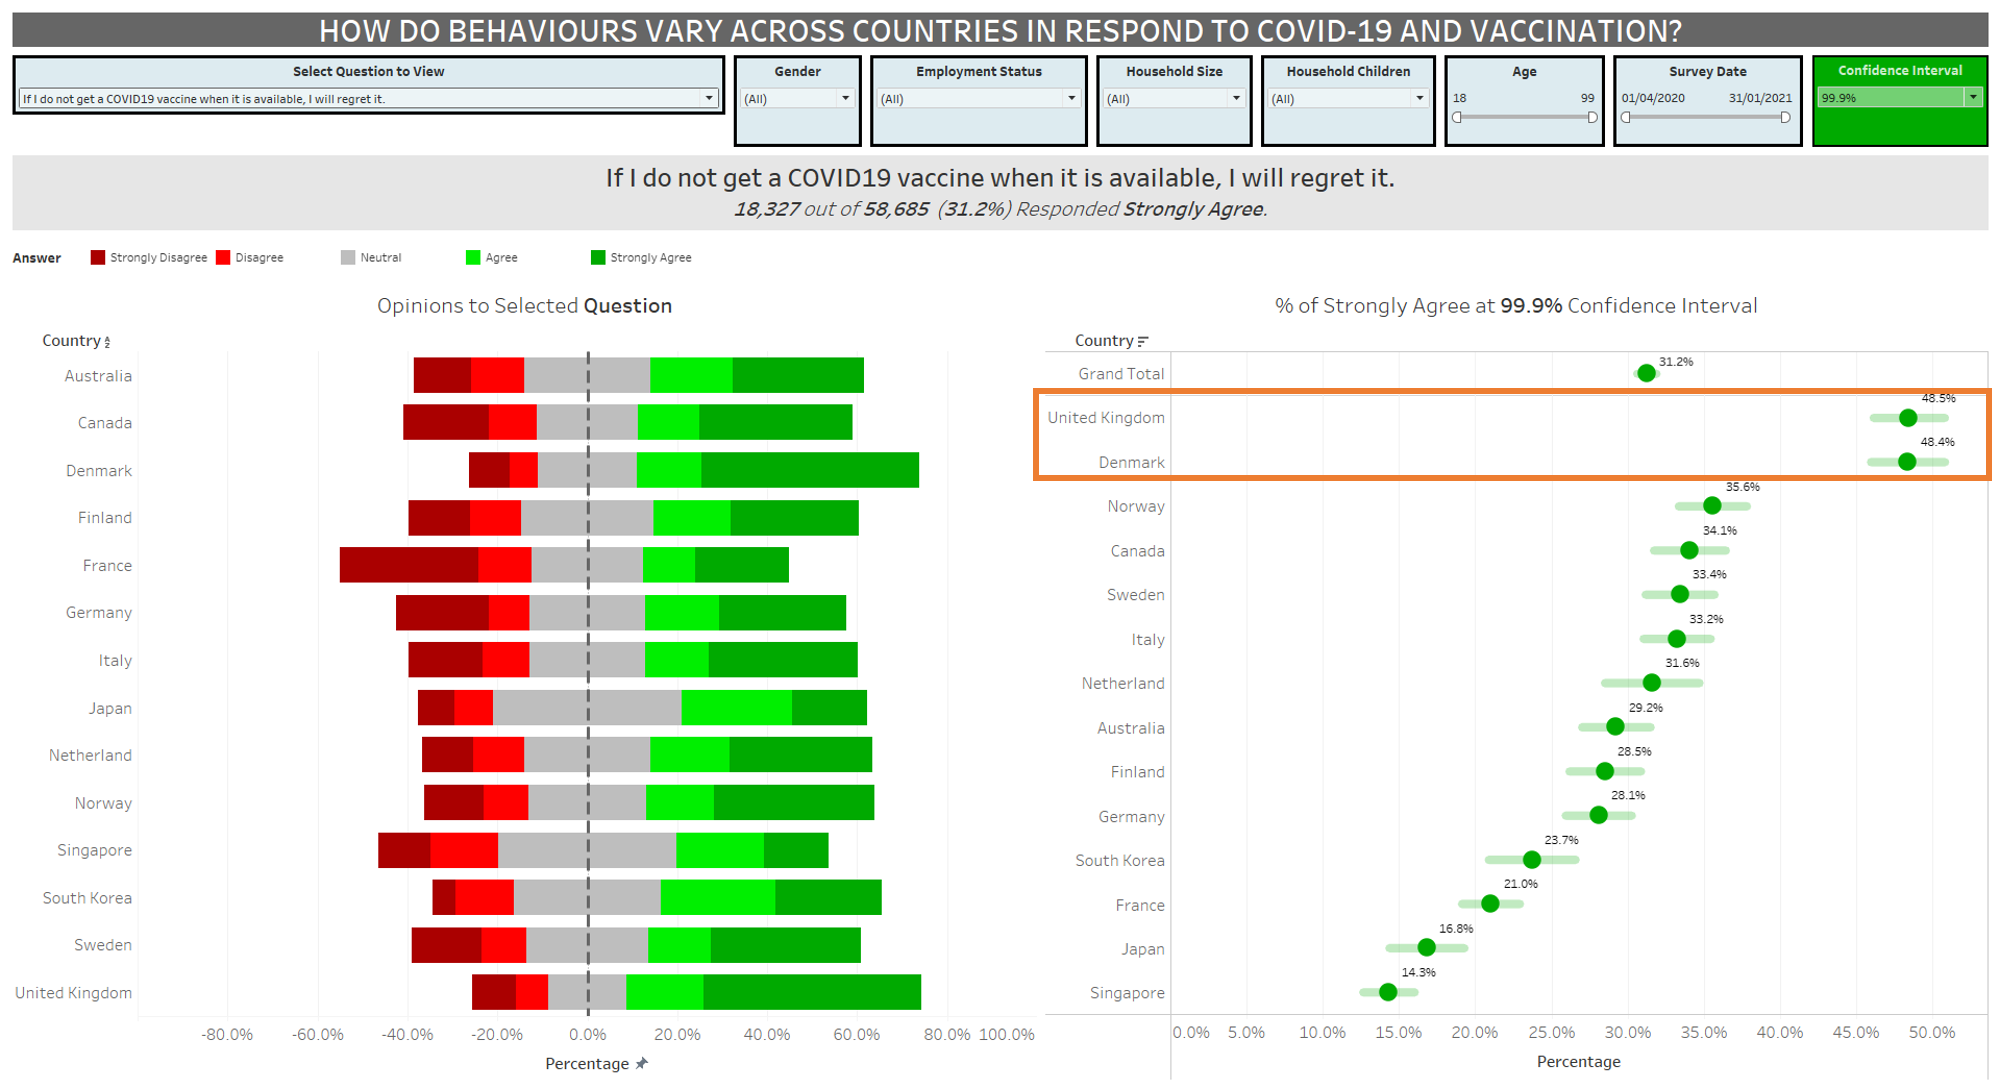Open the Household Size filter dropdown

pyautogui.click(x=1236, y=98)
